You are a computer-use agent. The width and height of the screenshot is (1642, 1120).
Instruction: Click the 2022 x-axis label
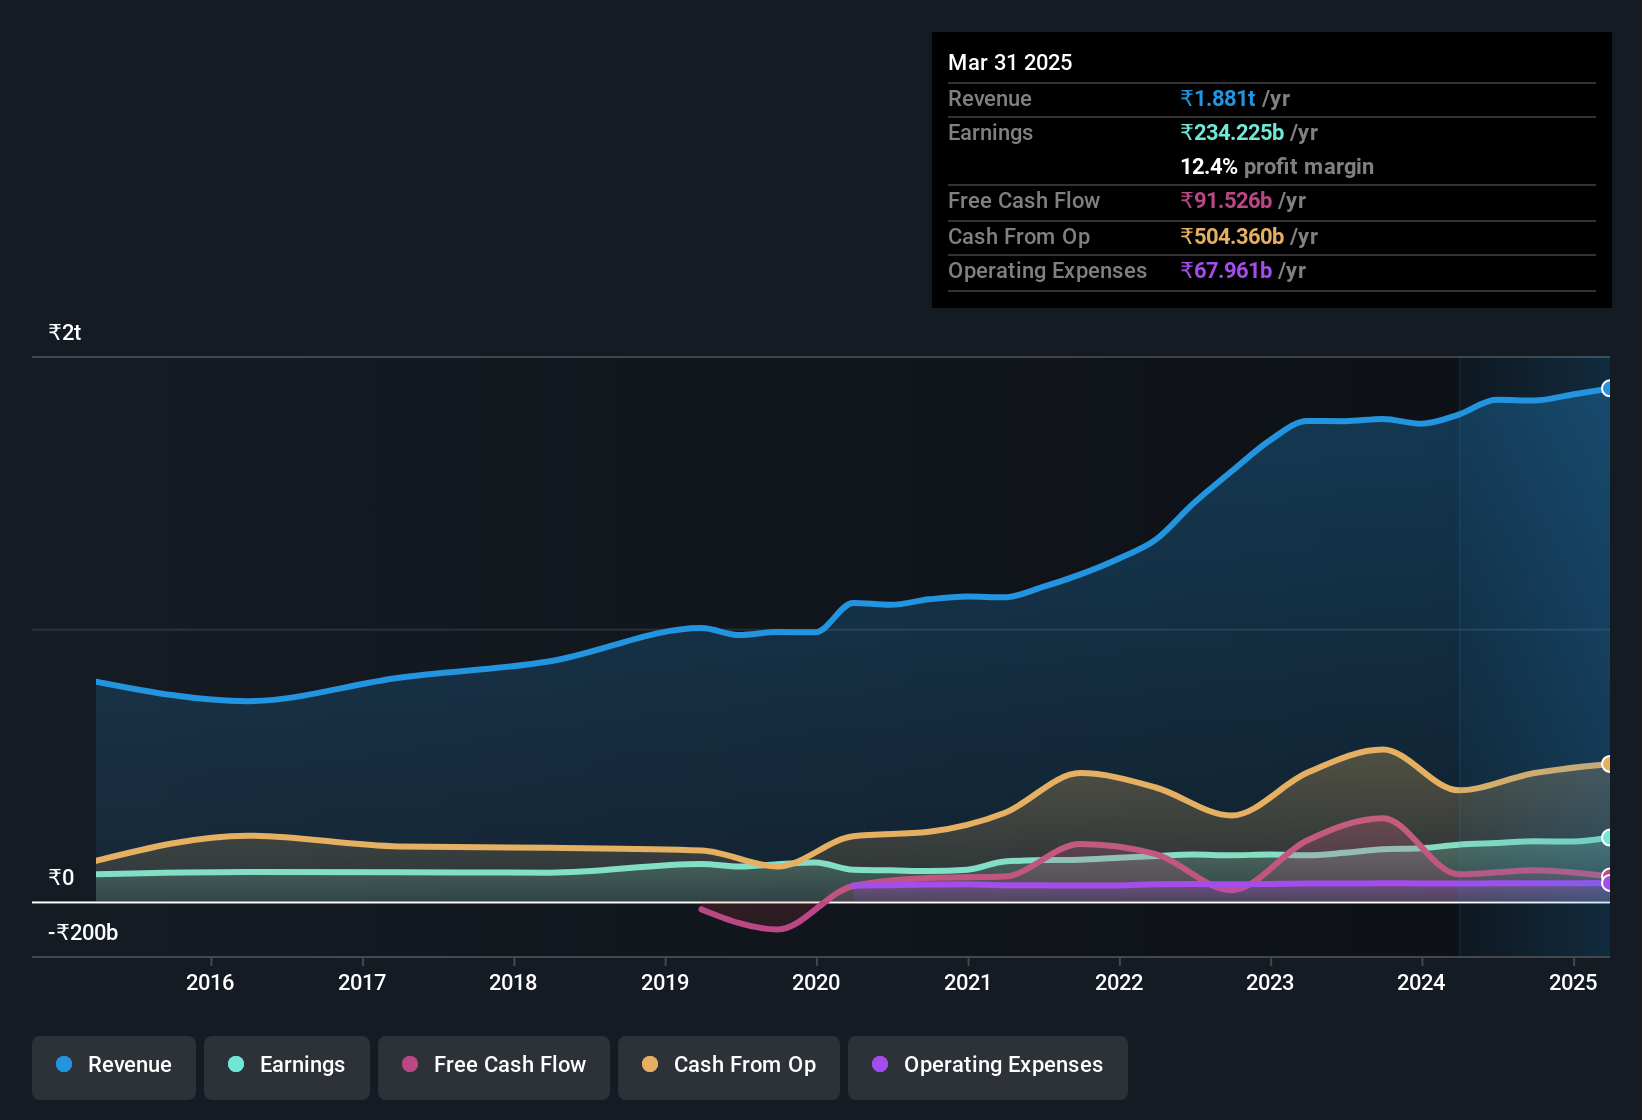click(x=1119, y=982)
